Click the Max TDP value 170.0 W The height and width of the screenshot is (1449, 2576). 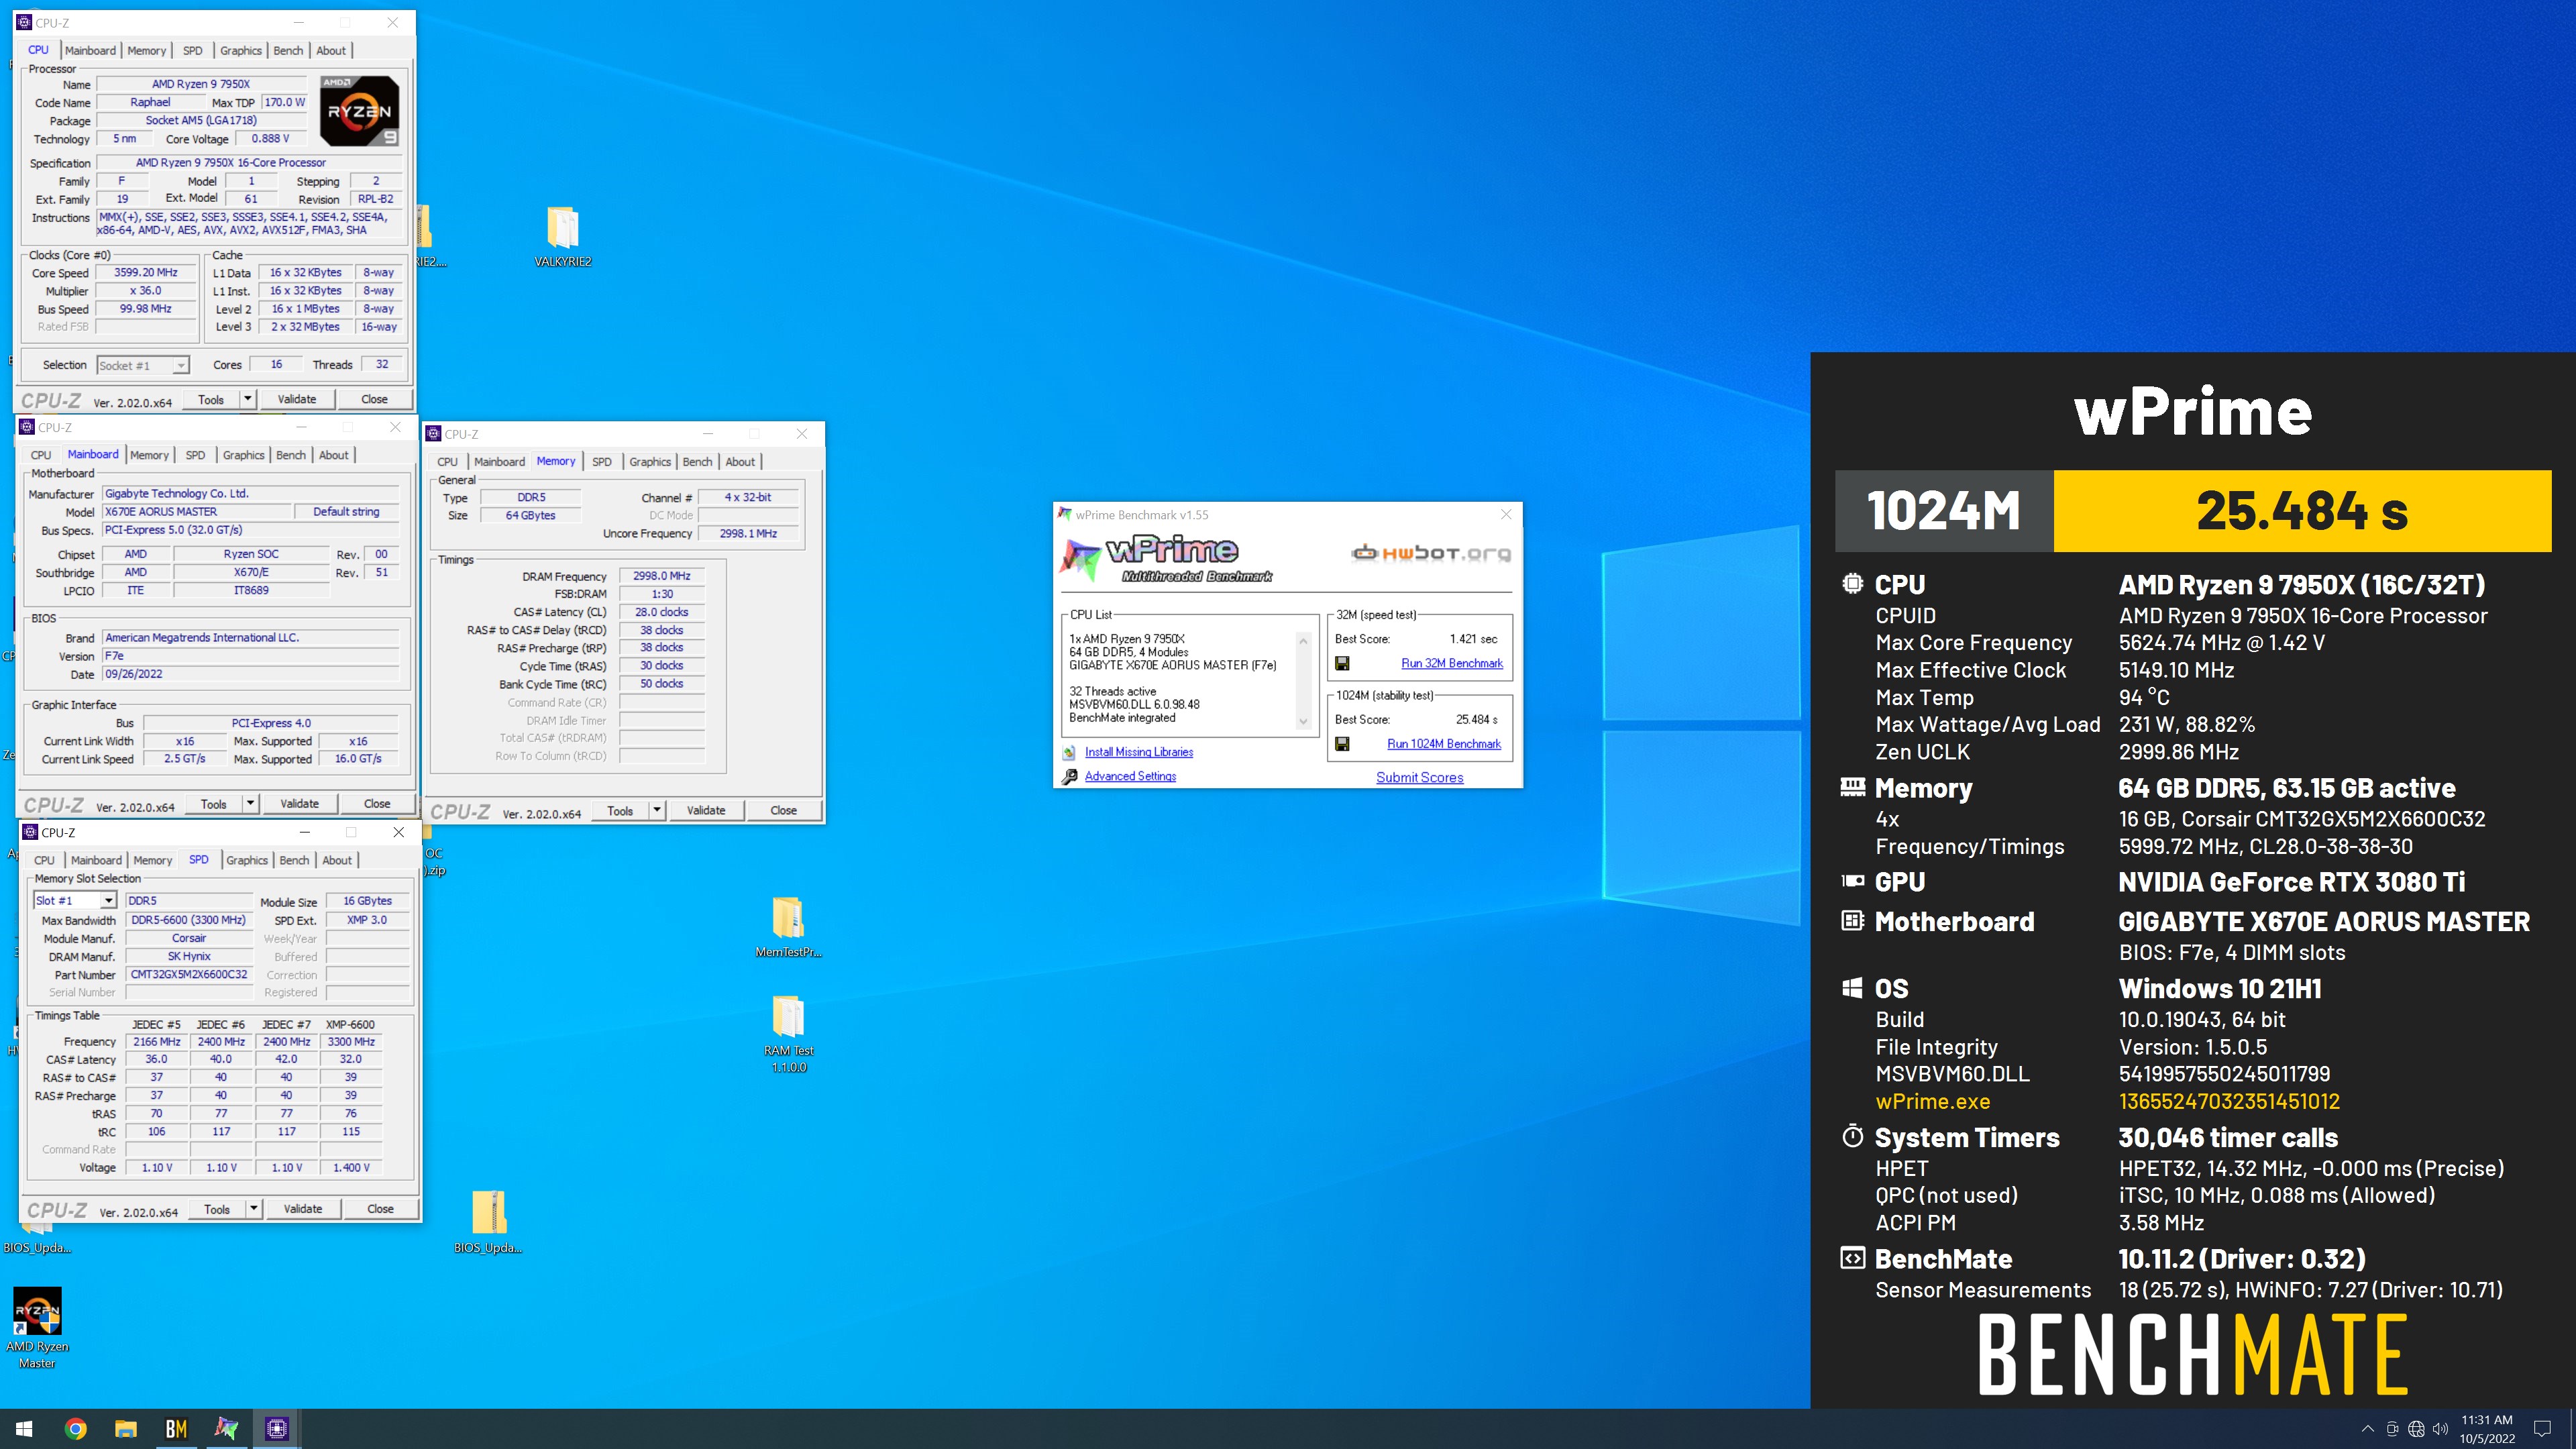click(x=284, y=102)
